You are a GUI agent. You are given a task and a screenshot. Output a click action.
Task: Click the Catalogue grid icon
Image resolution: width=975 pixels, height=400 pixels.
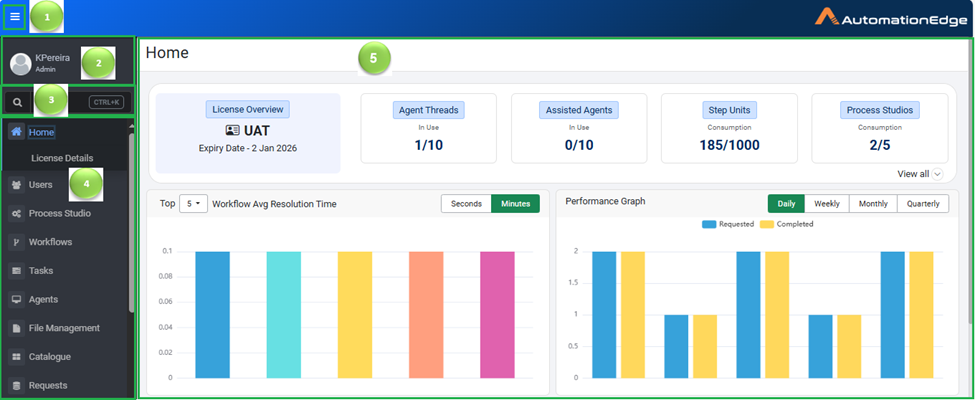point(17,357)
